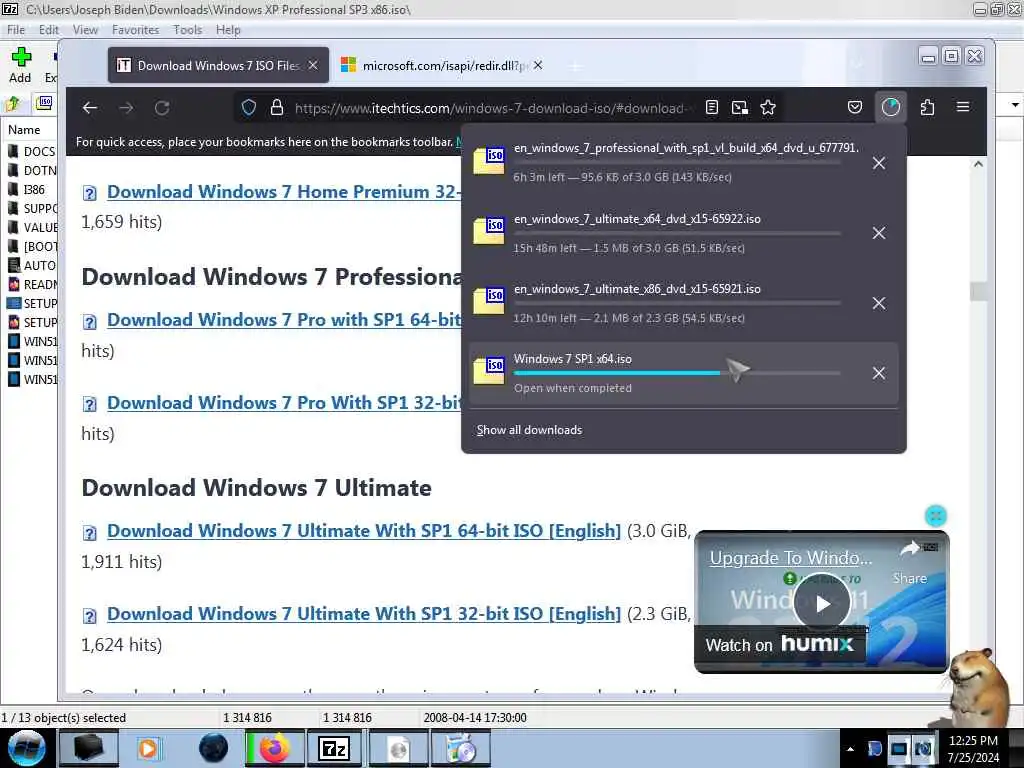The width and height of the screenshot is (1024, 768).
Task: Open Download Windows 7 Pro with SP1 64-bit link
Action: (x=285, y=320)
